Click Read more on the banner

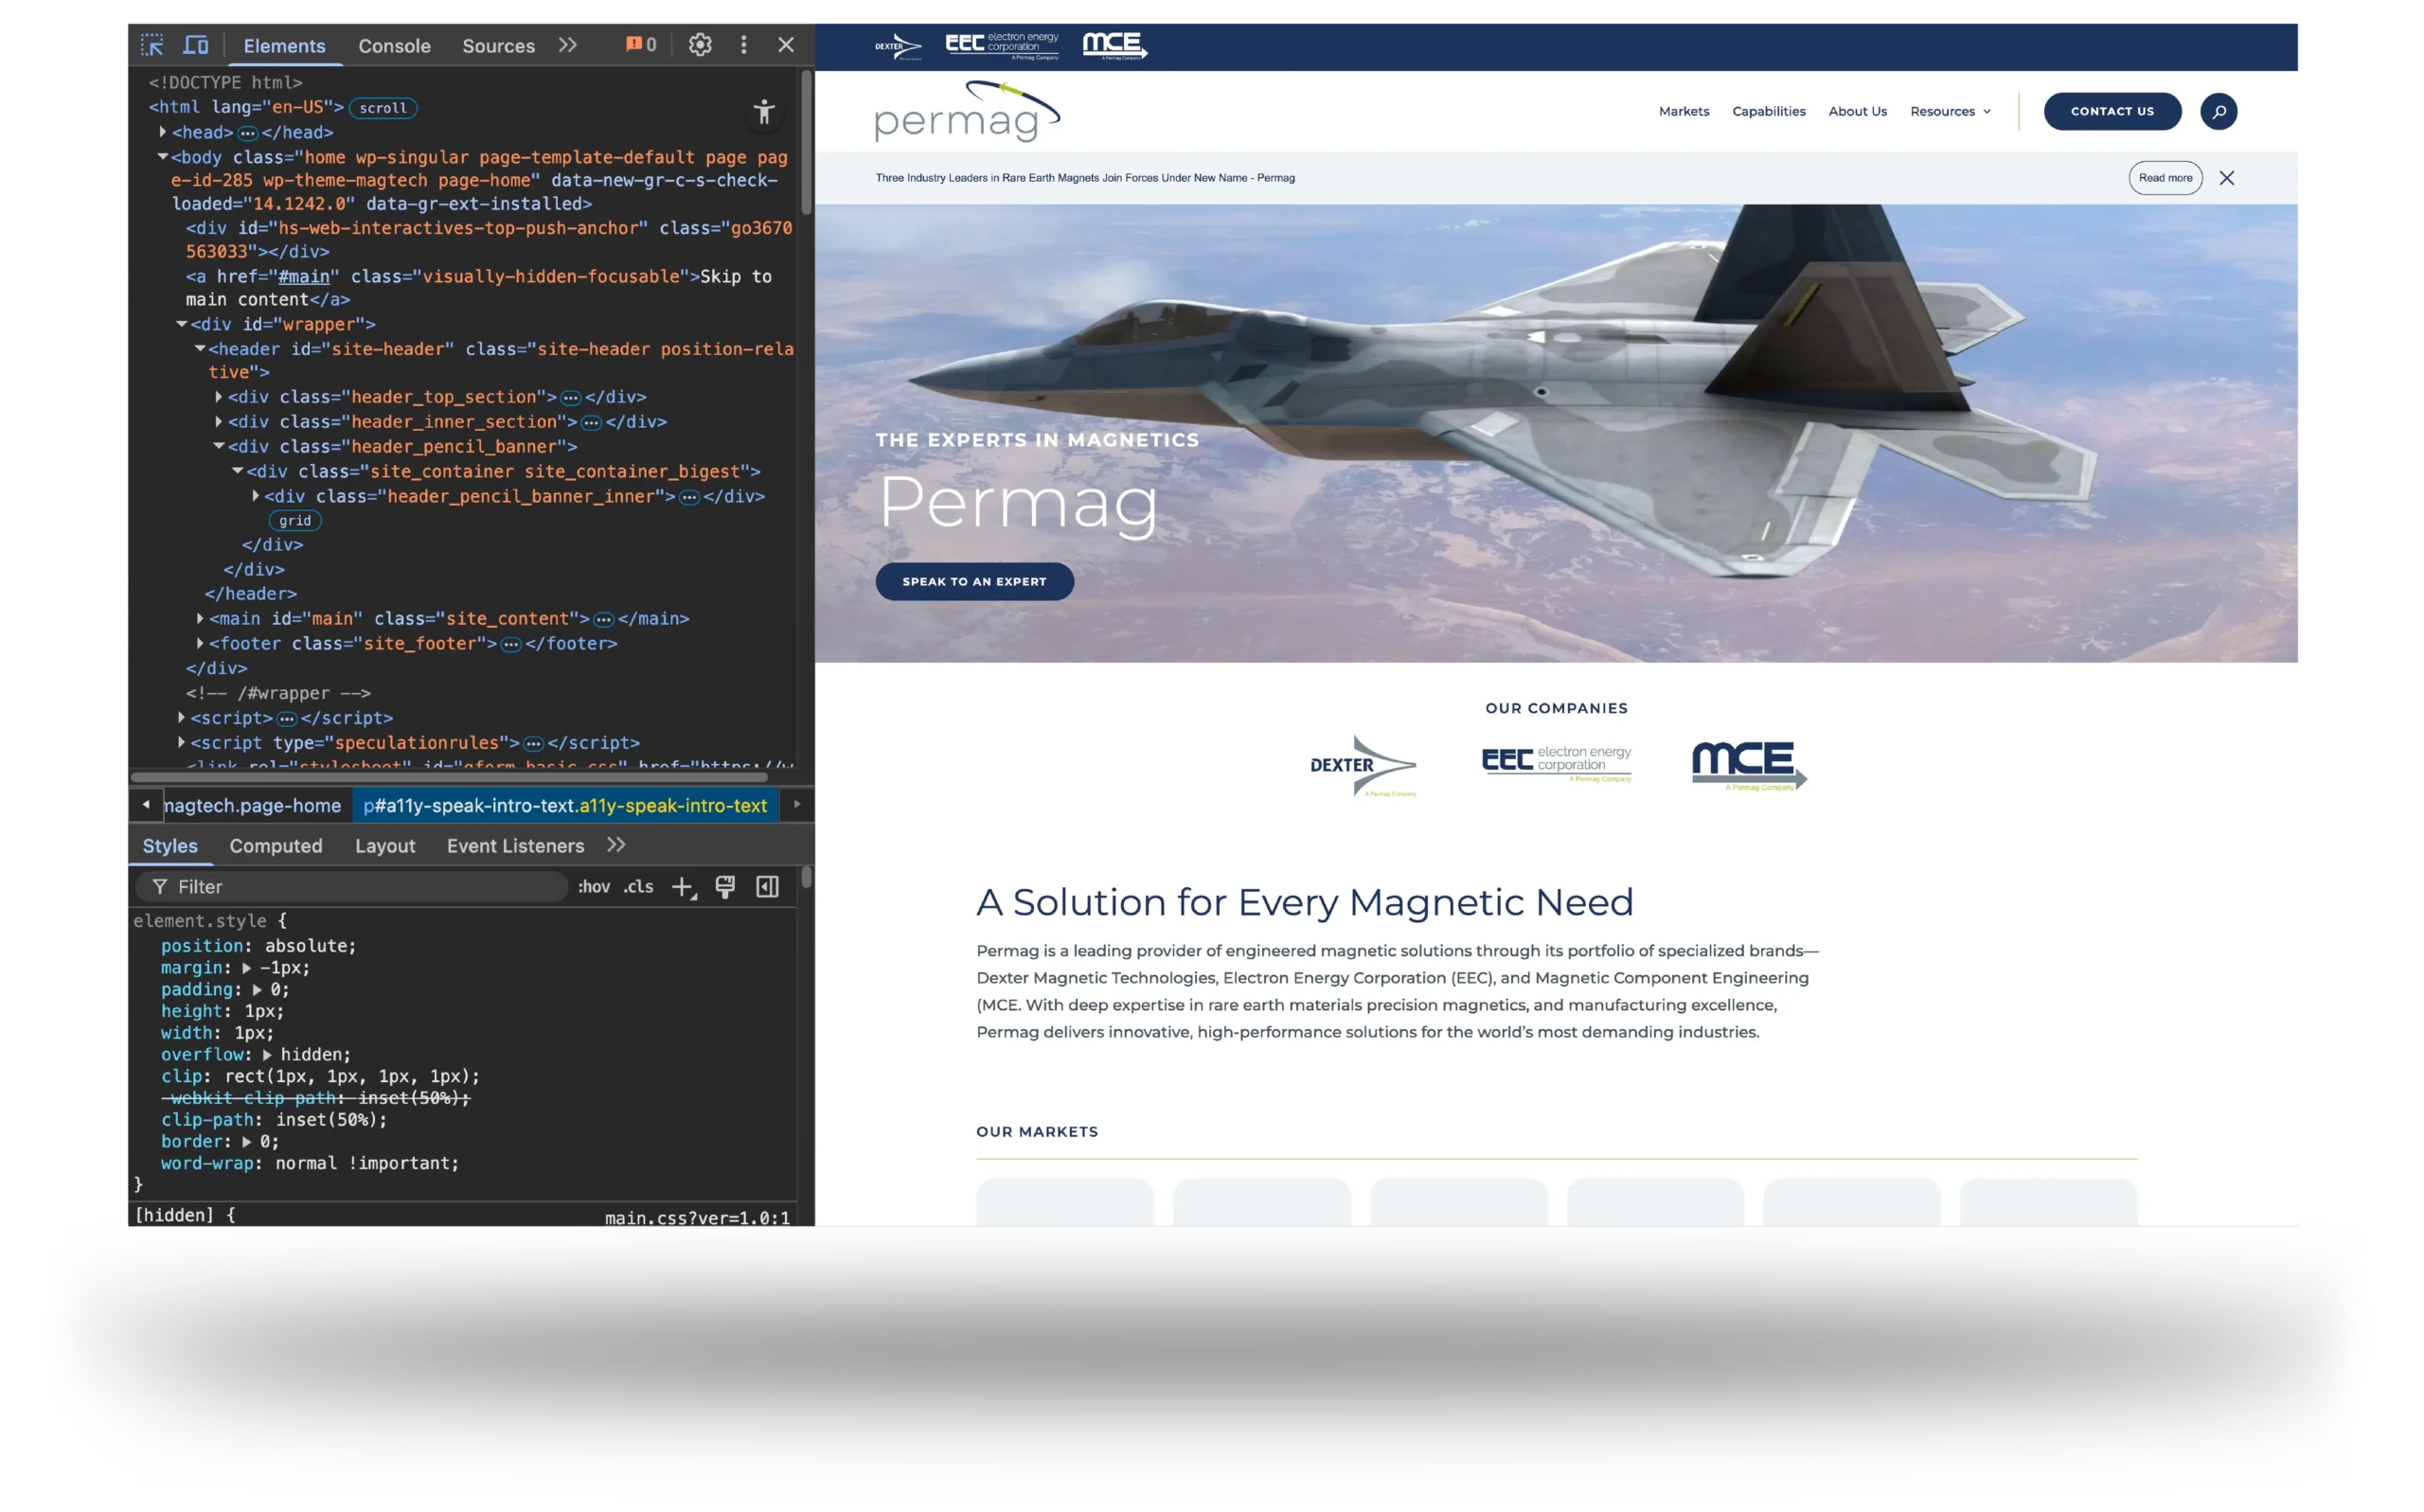(x=2165, y=178)
